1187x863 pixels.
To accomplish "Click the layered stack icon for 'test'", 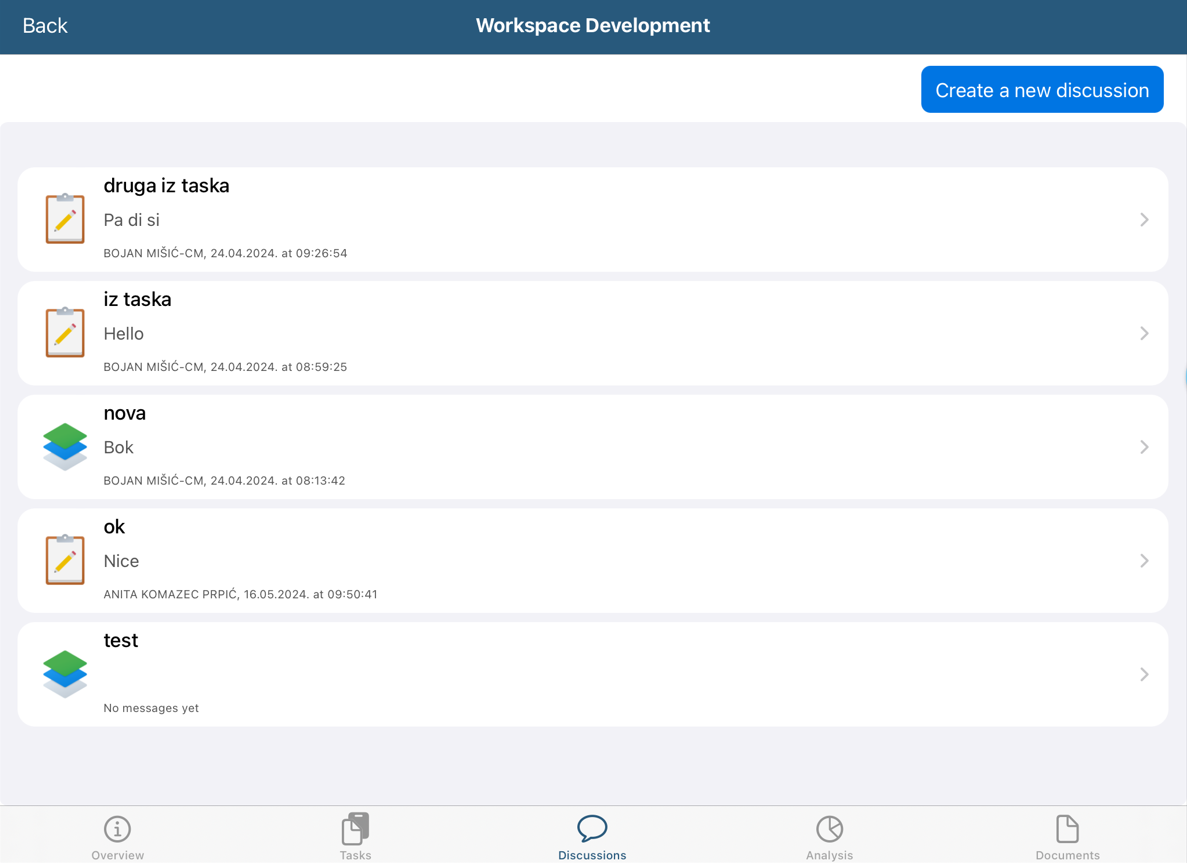I will click(x=65, y=673).
